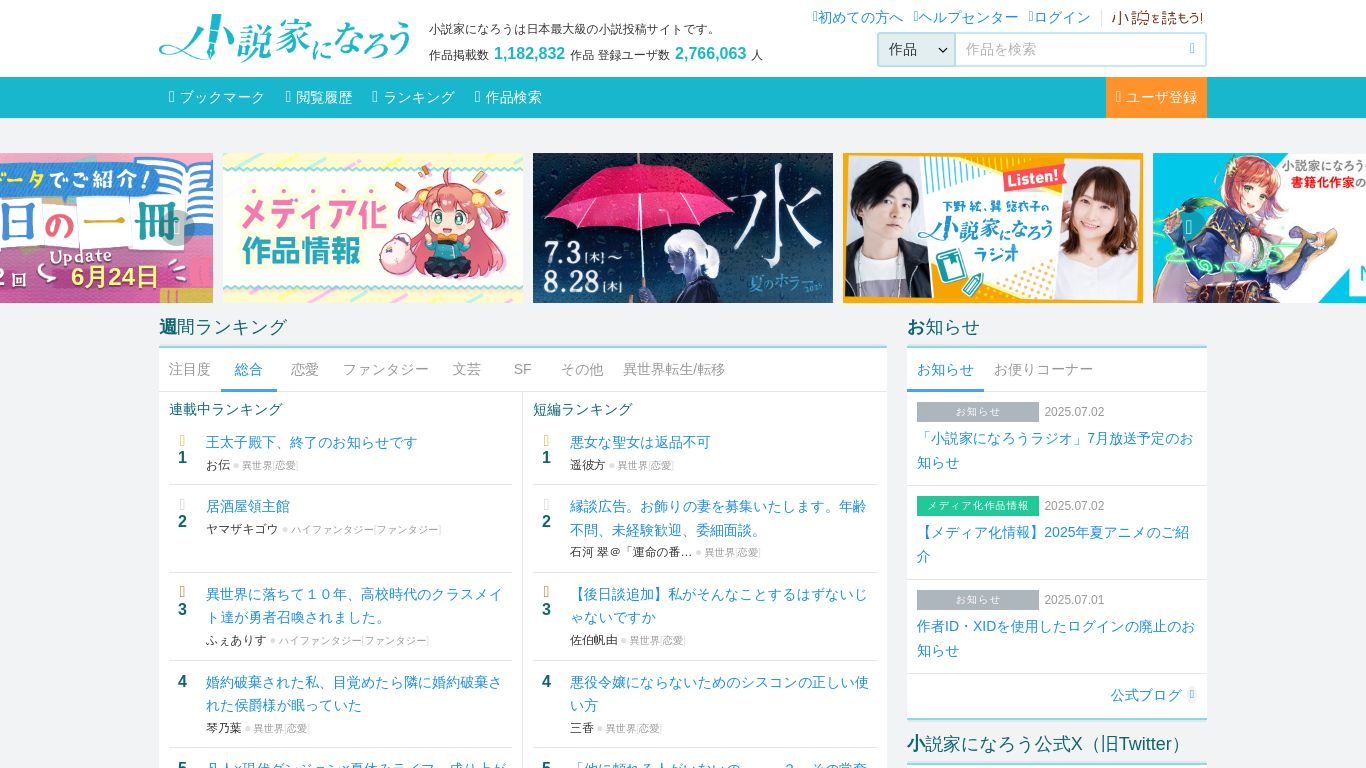Click author name ヤマザキゴウ
Image resolution: width=1366 pixels, height=768 pixels.
point(242,529)
